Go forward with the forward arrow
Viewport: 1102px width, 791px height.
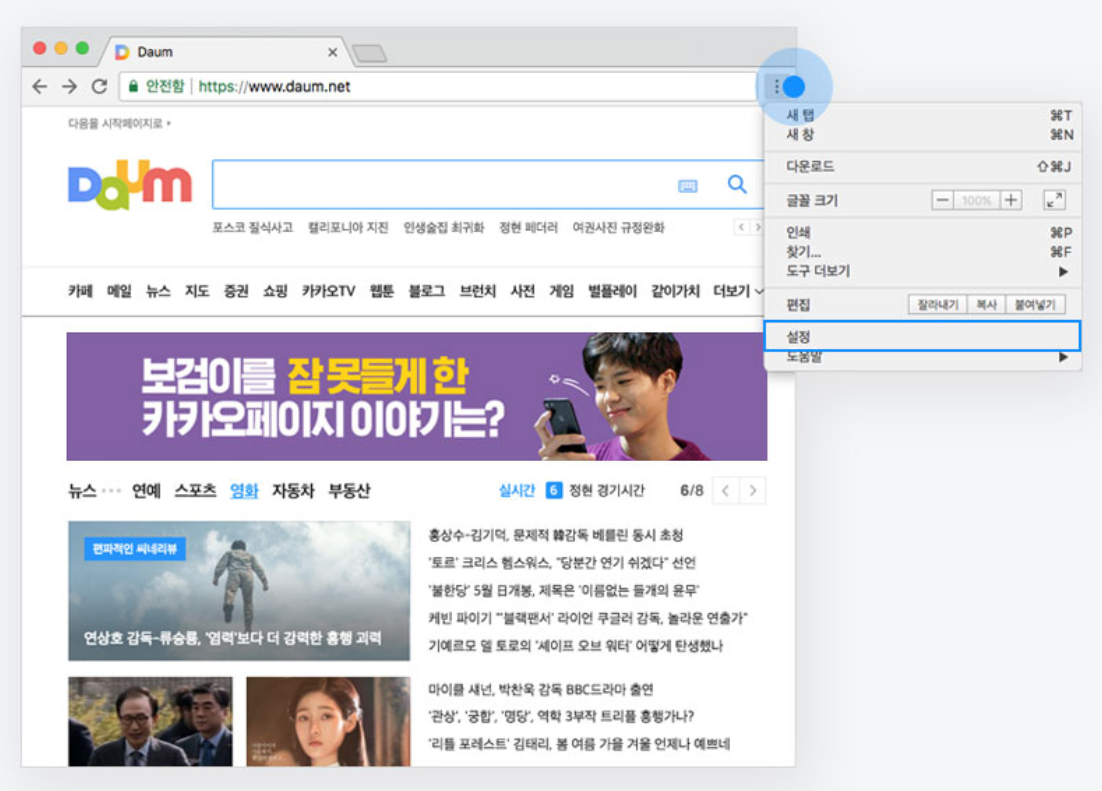70,86
